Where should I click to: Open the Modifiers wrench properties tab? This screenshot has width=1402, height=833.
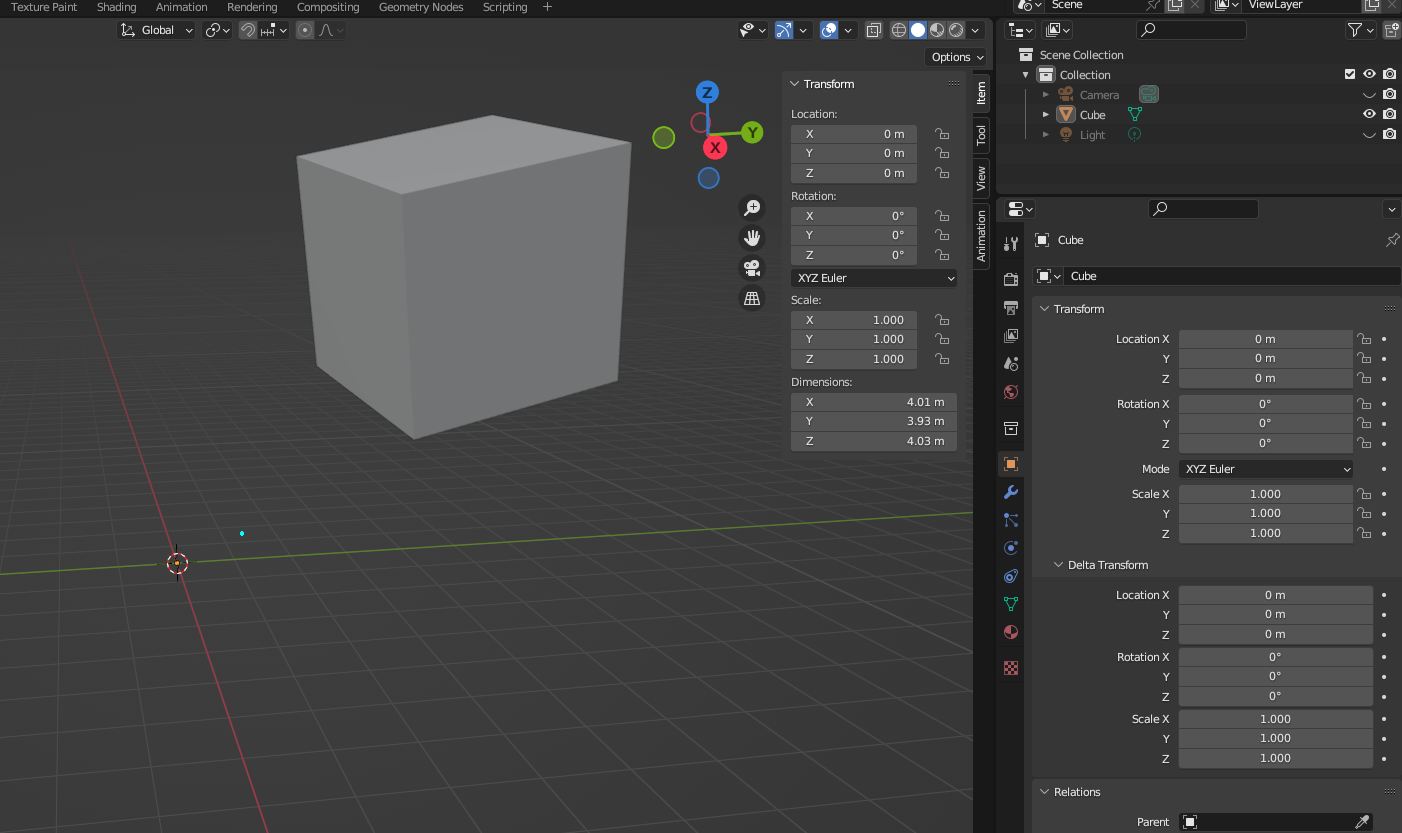(1011, 492)
